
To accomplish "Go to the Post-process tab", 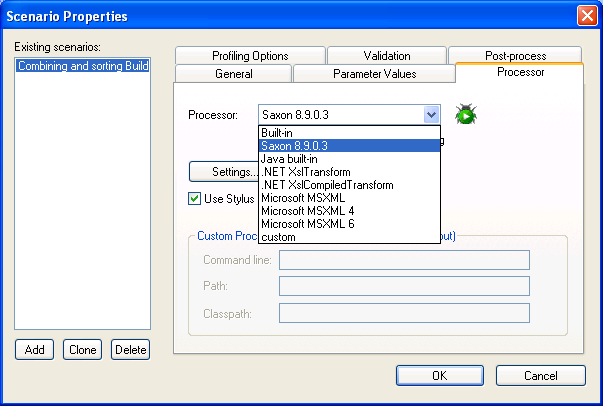I will click(515, 56).
